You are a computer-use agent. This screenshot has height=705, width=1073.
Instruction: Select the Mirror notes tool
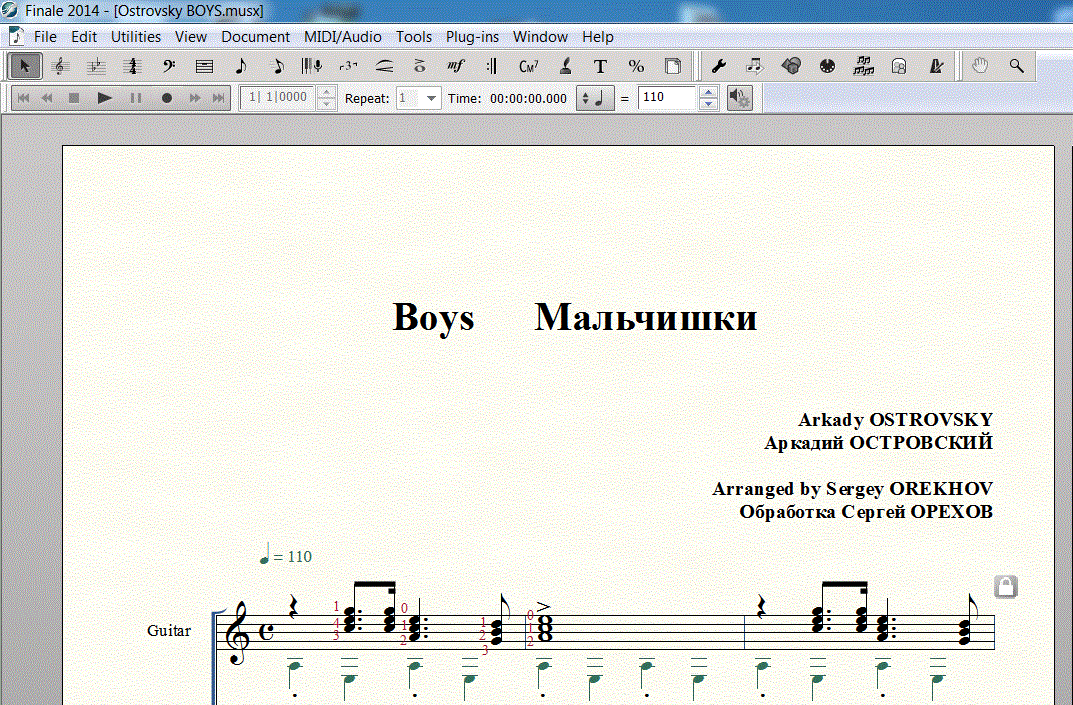coord(864,66)
